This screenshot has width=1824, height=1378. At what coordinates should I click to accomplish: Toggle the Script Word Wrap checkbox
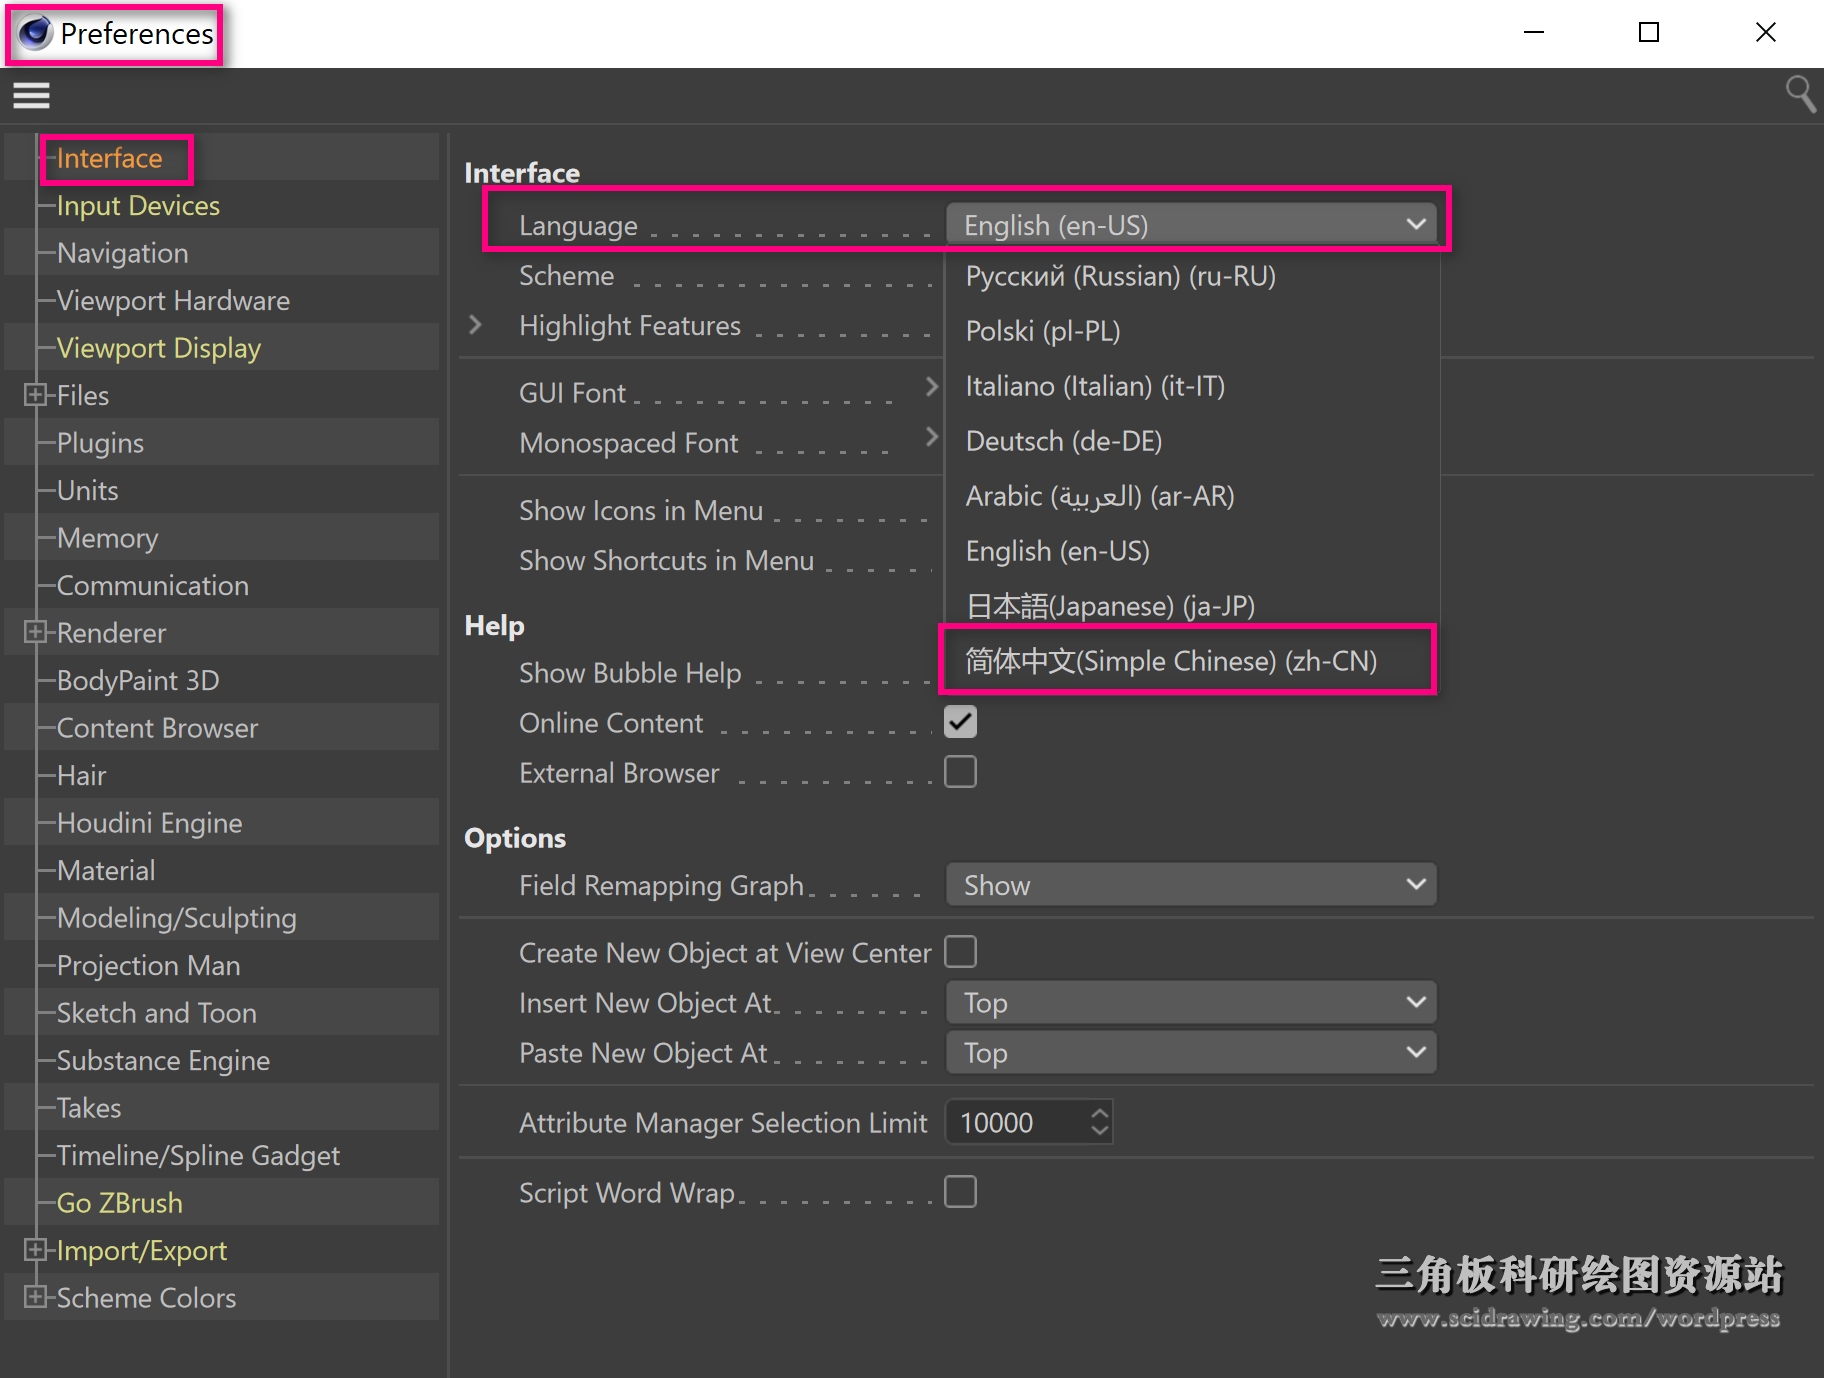[960, 1192]
